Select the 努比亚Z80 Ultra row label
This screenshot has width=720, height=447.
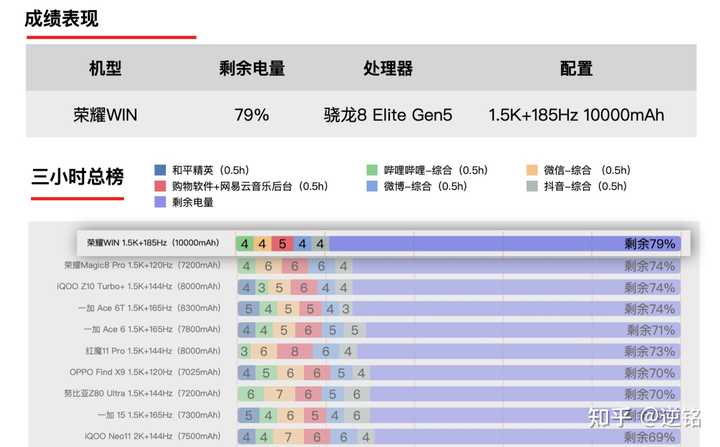click(142, 393)
